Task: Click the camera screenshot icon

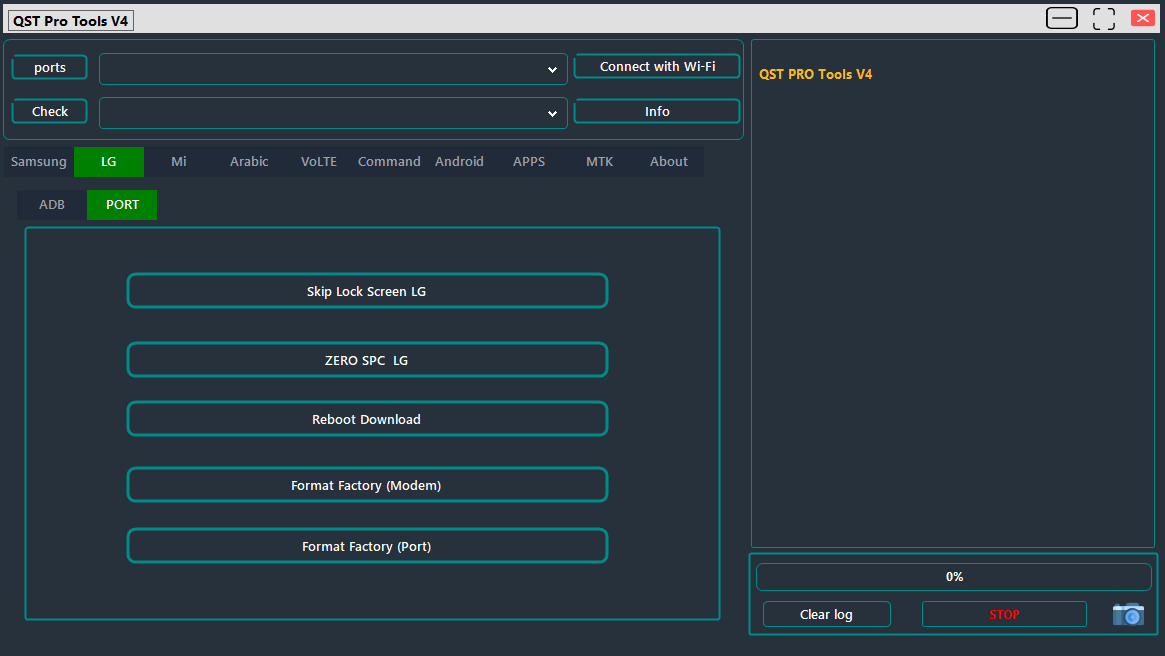Action: 1128,614
